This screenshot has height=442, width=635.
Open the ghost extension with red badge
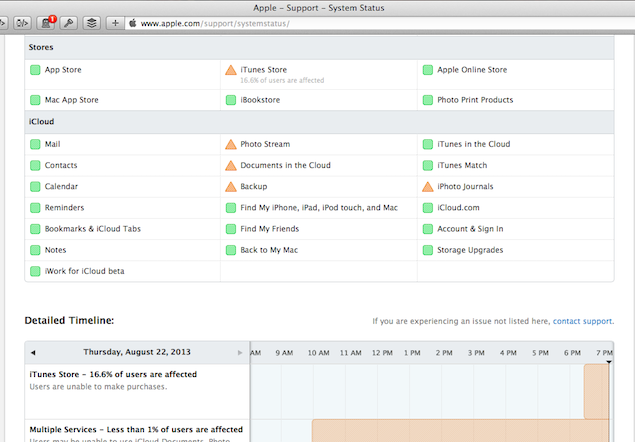pyautogui.click(x=46, y=23)
